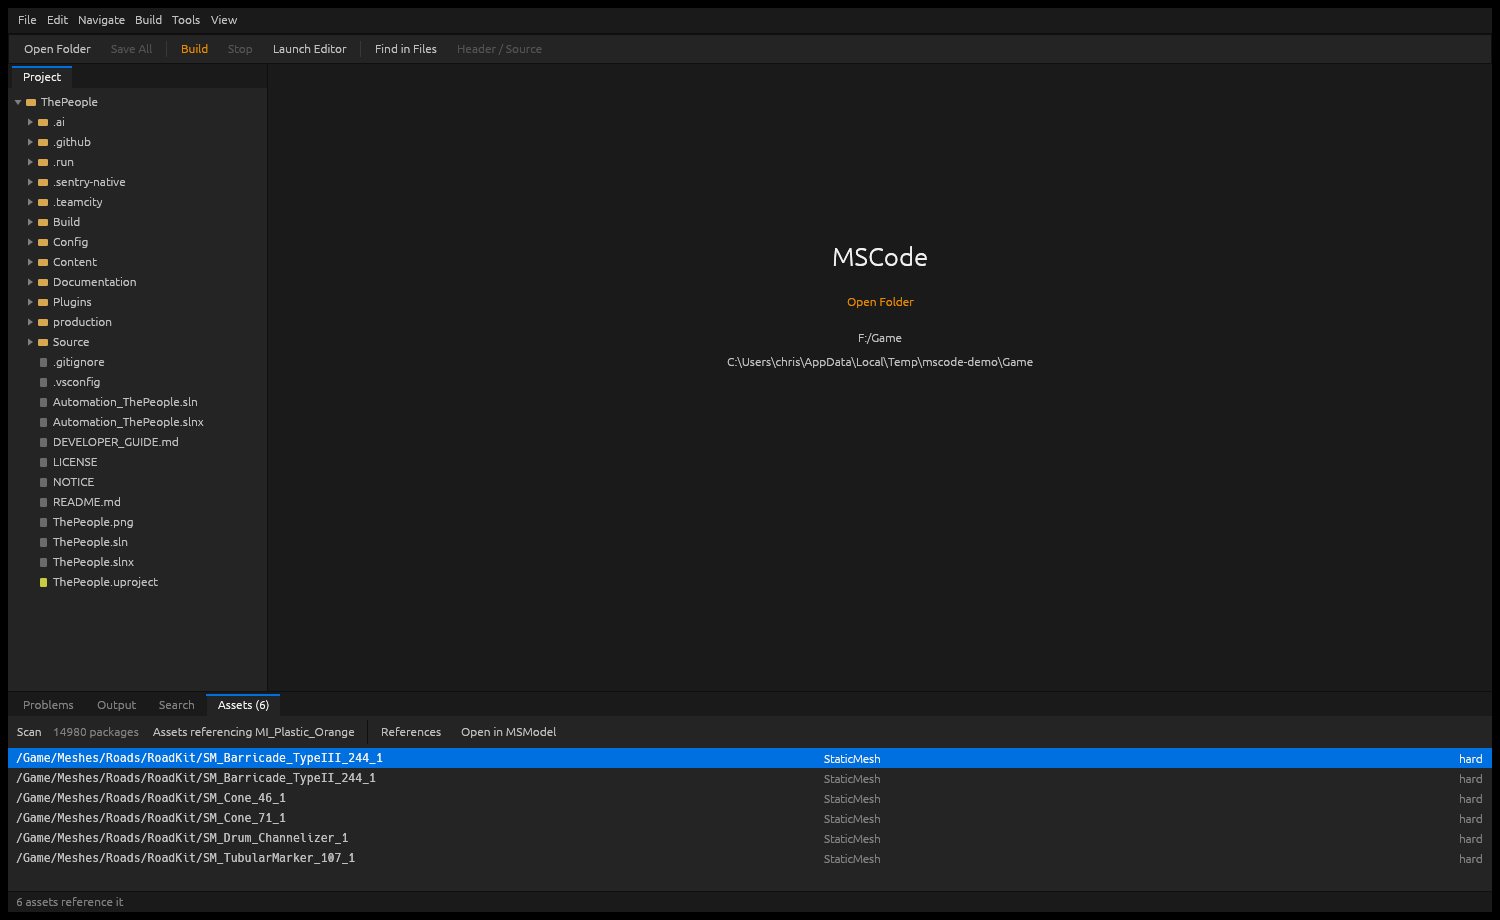
Task: Click the folder icon beside .github
Action: 43,142
